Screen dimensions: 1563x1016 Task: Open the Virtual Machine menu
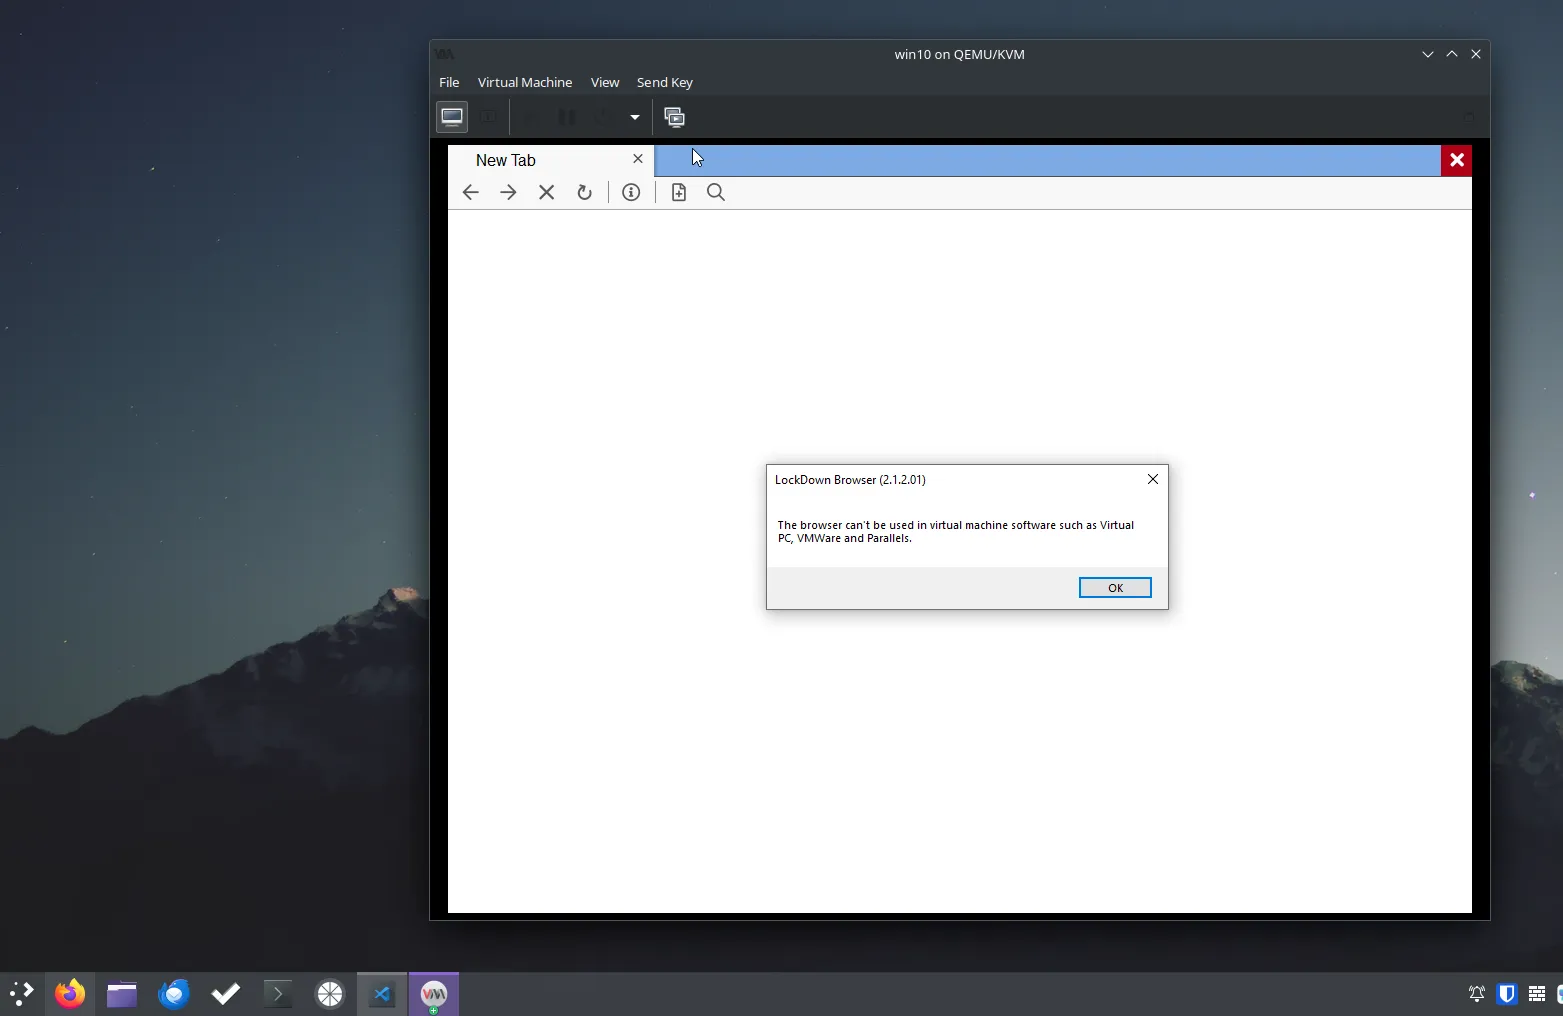[x=525, y=82]
